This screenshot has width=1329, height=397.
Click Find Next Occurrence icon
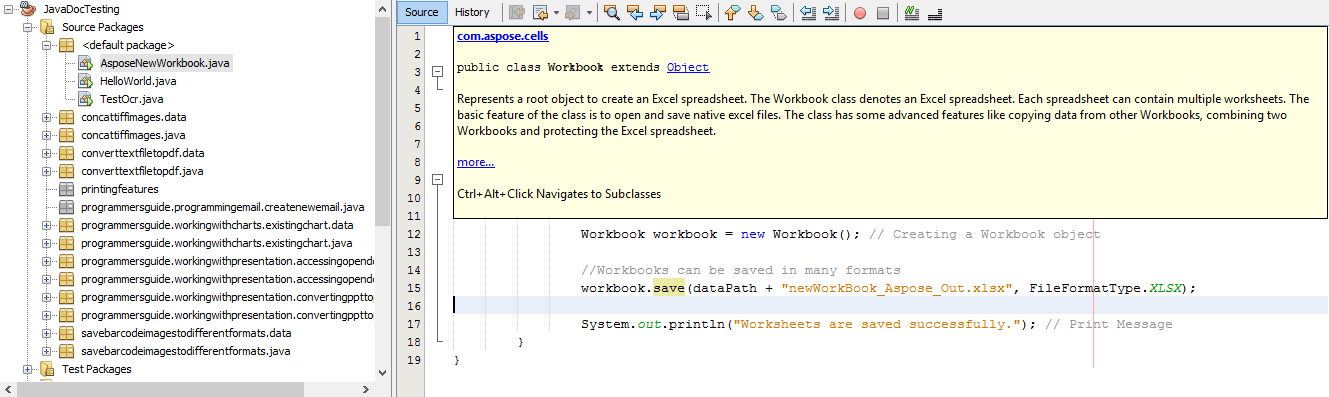point(658,13)
